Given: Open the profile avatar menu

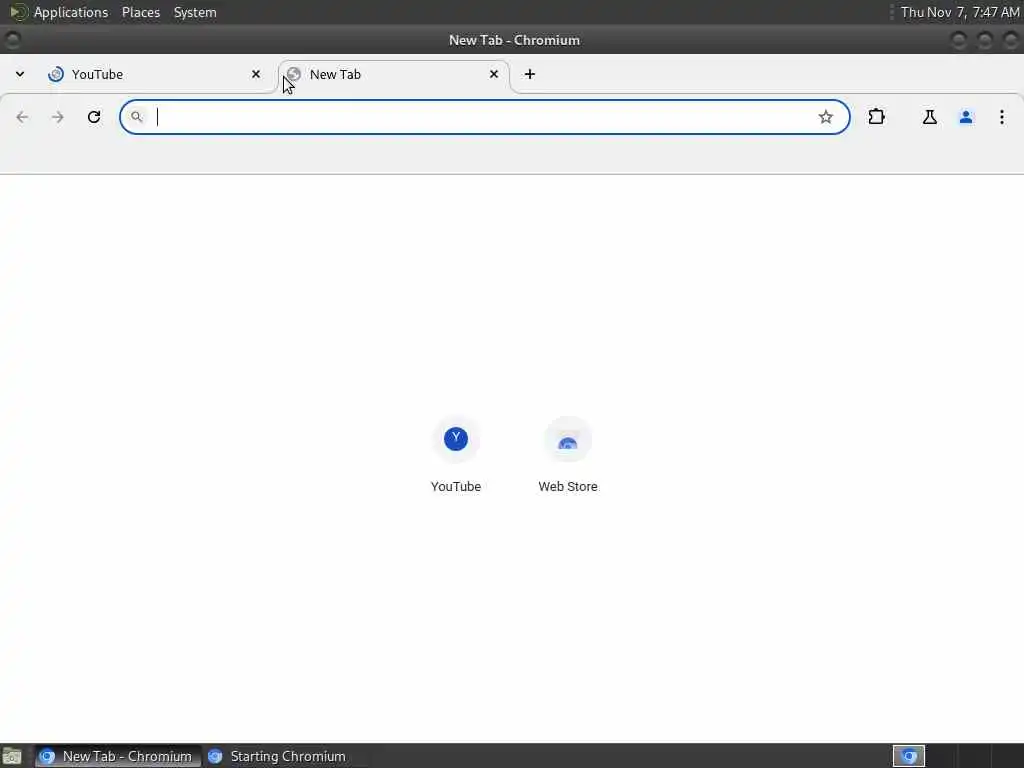Looking at the screenshot, I should click(x=966, y=117).
